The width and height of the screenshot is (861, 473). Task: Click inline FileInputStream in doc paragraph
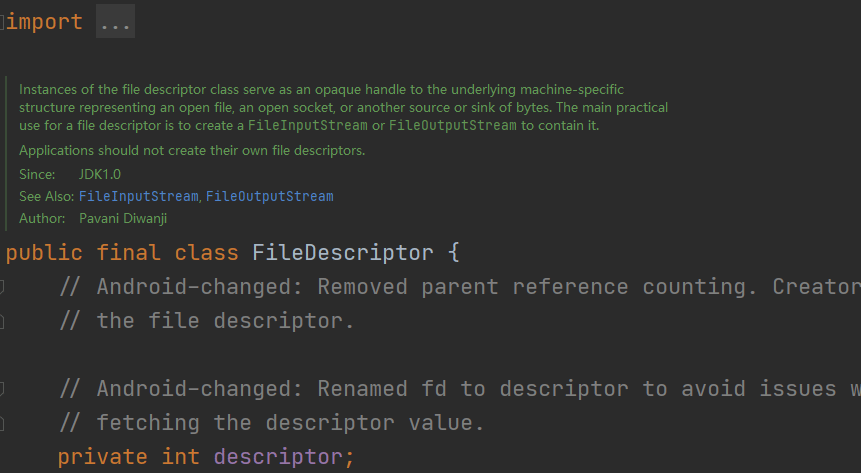[x=308, y=125]
